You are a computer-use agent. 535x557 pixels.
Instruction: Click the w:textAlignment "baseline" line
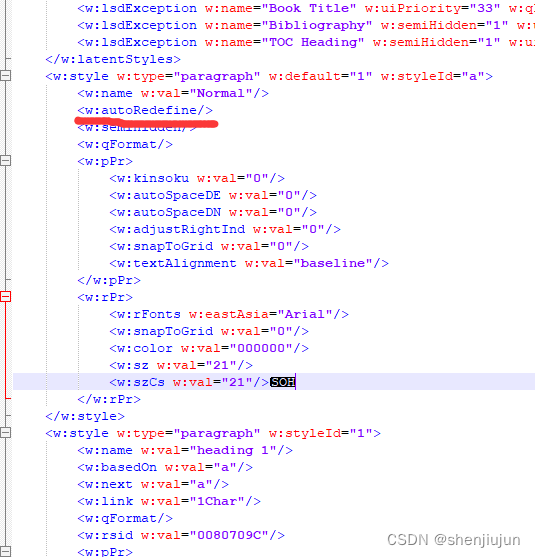(x=249, y=263)
